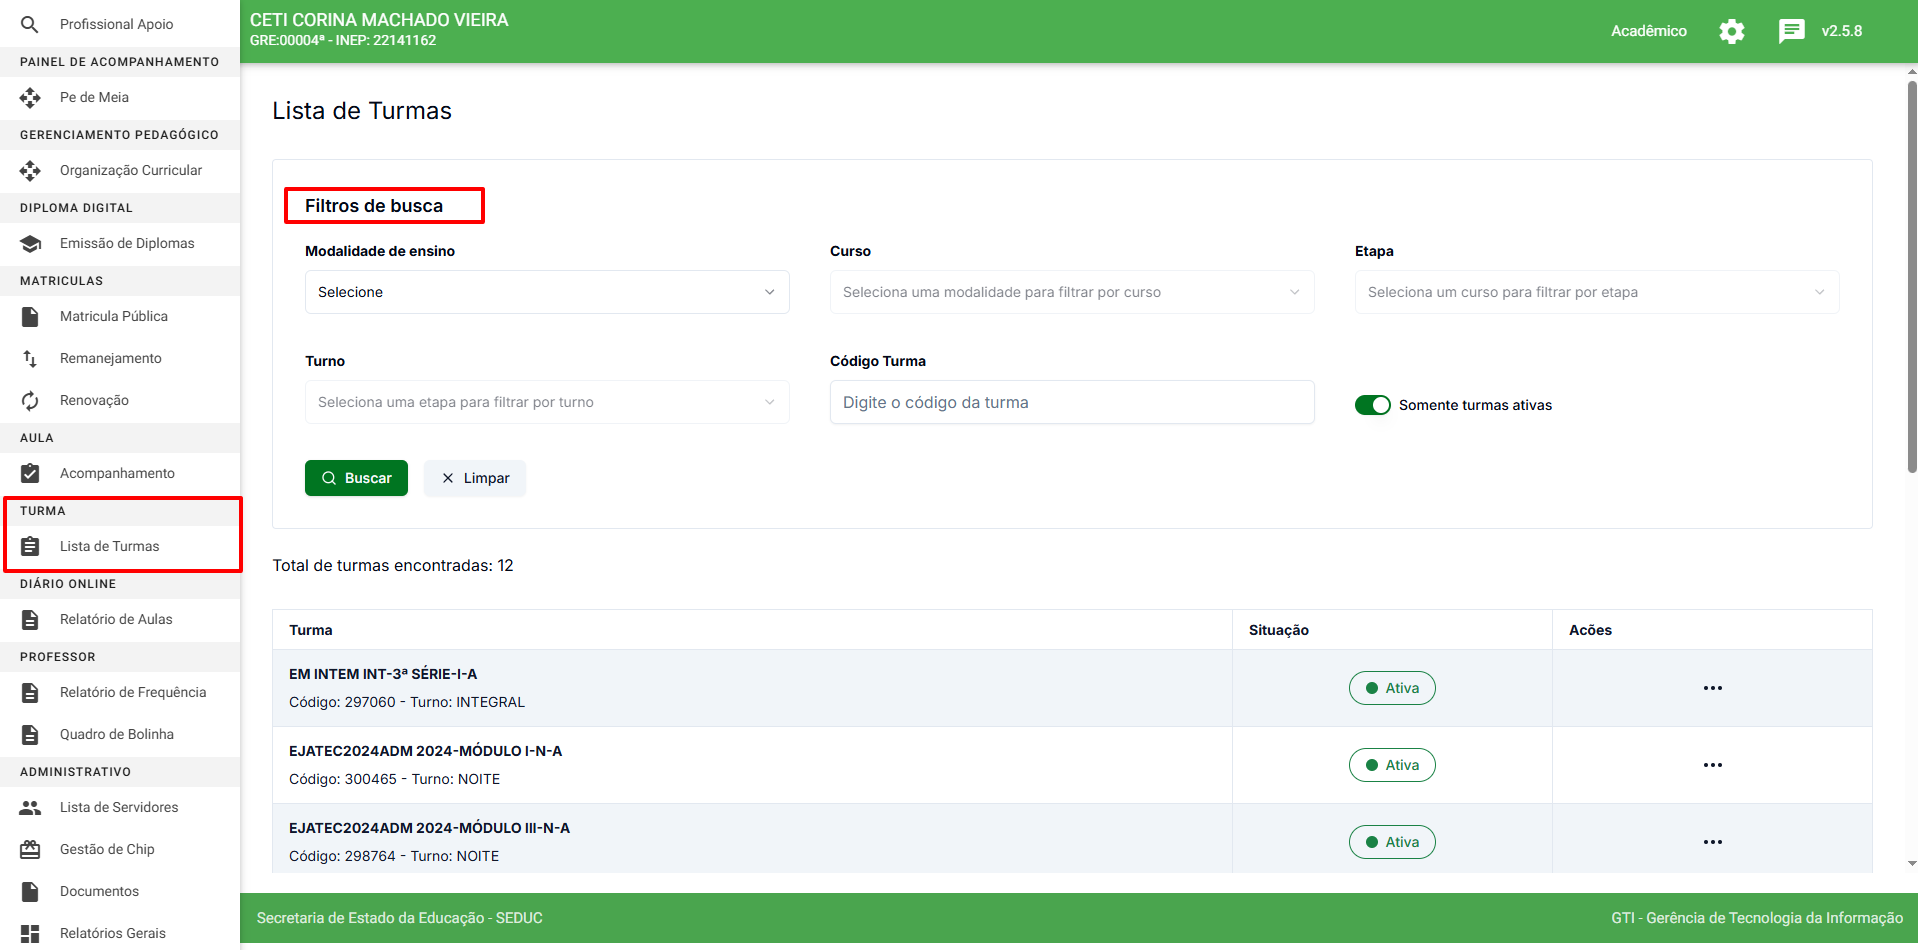Click the Limpar button
This screenshot has width=1918, height=950.
coord(475,478)
